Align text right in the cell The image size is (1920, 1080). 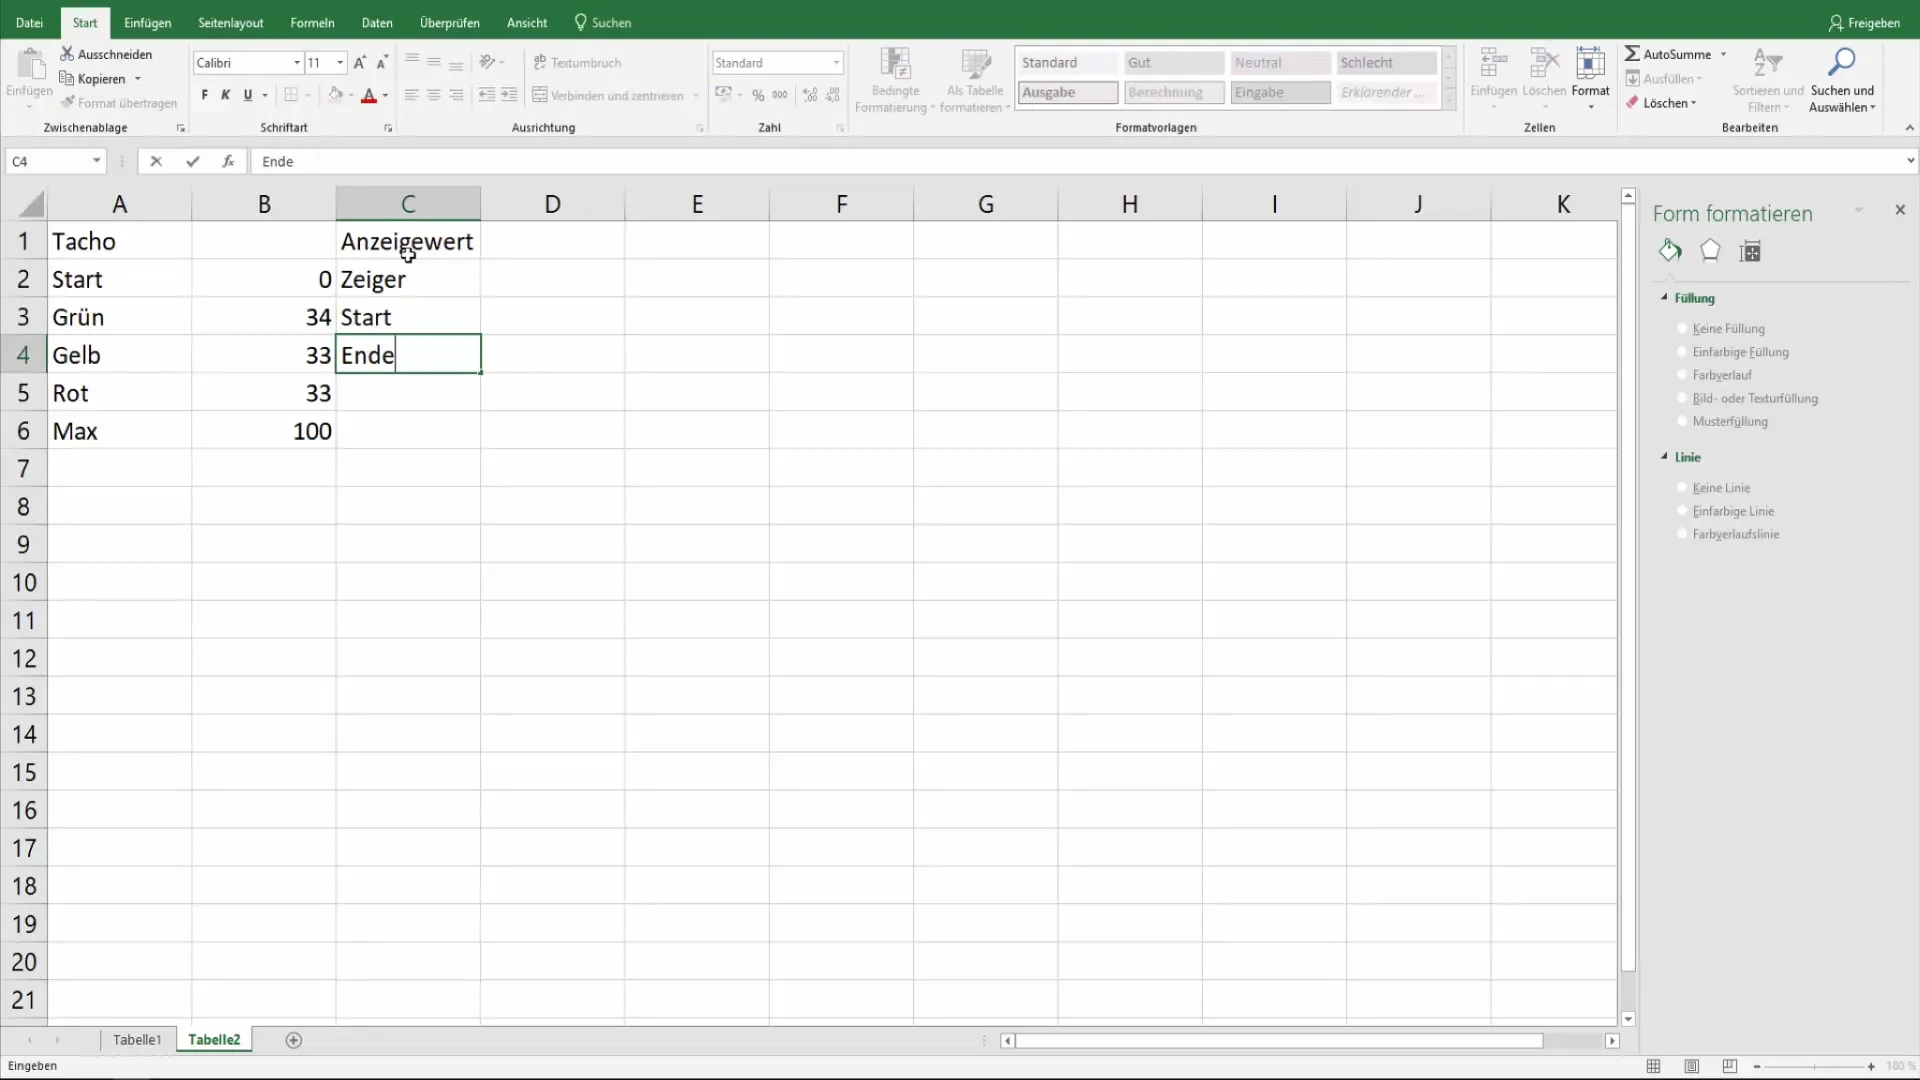click(x=456, y=95)
